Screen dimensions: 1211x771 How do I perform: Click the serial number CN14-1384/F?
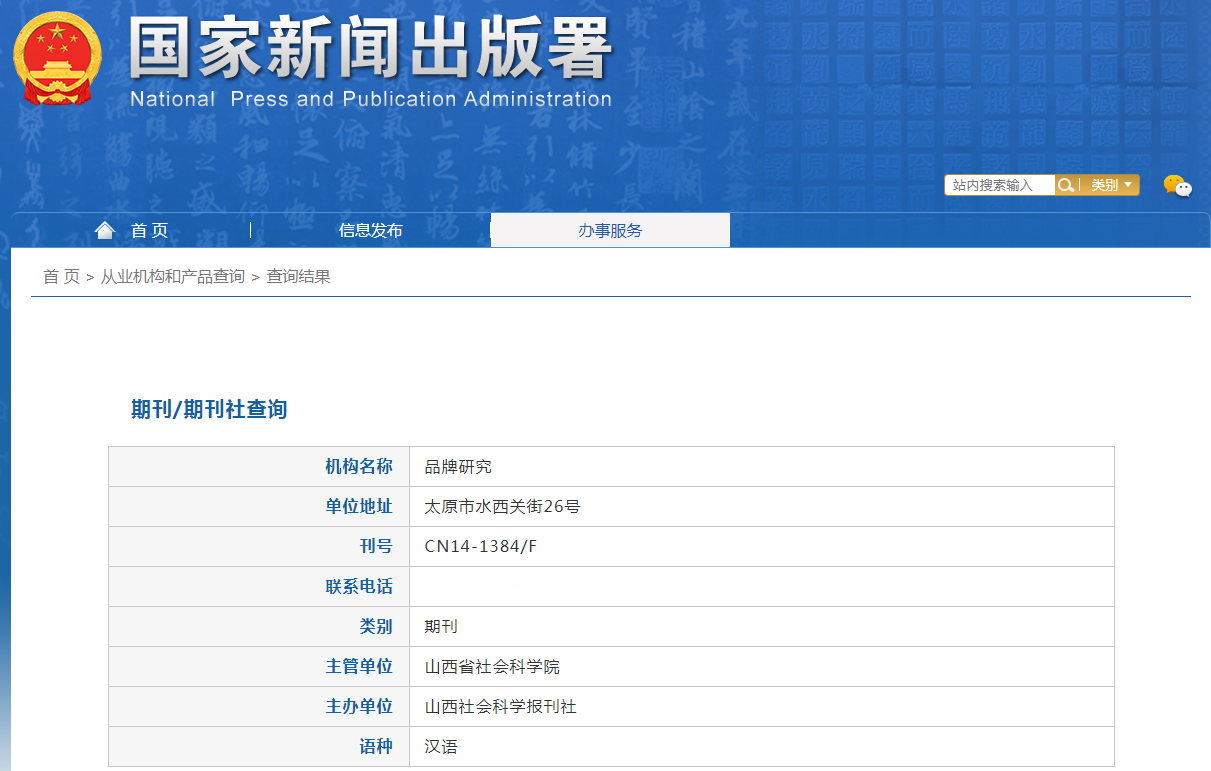[481, 547]
